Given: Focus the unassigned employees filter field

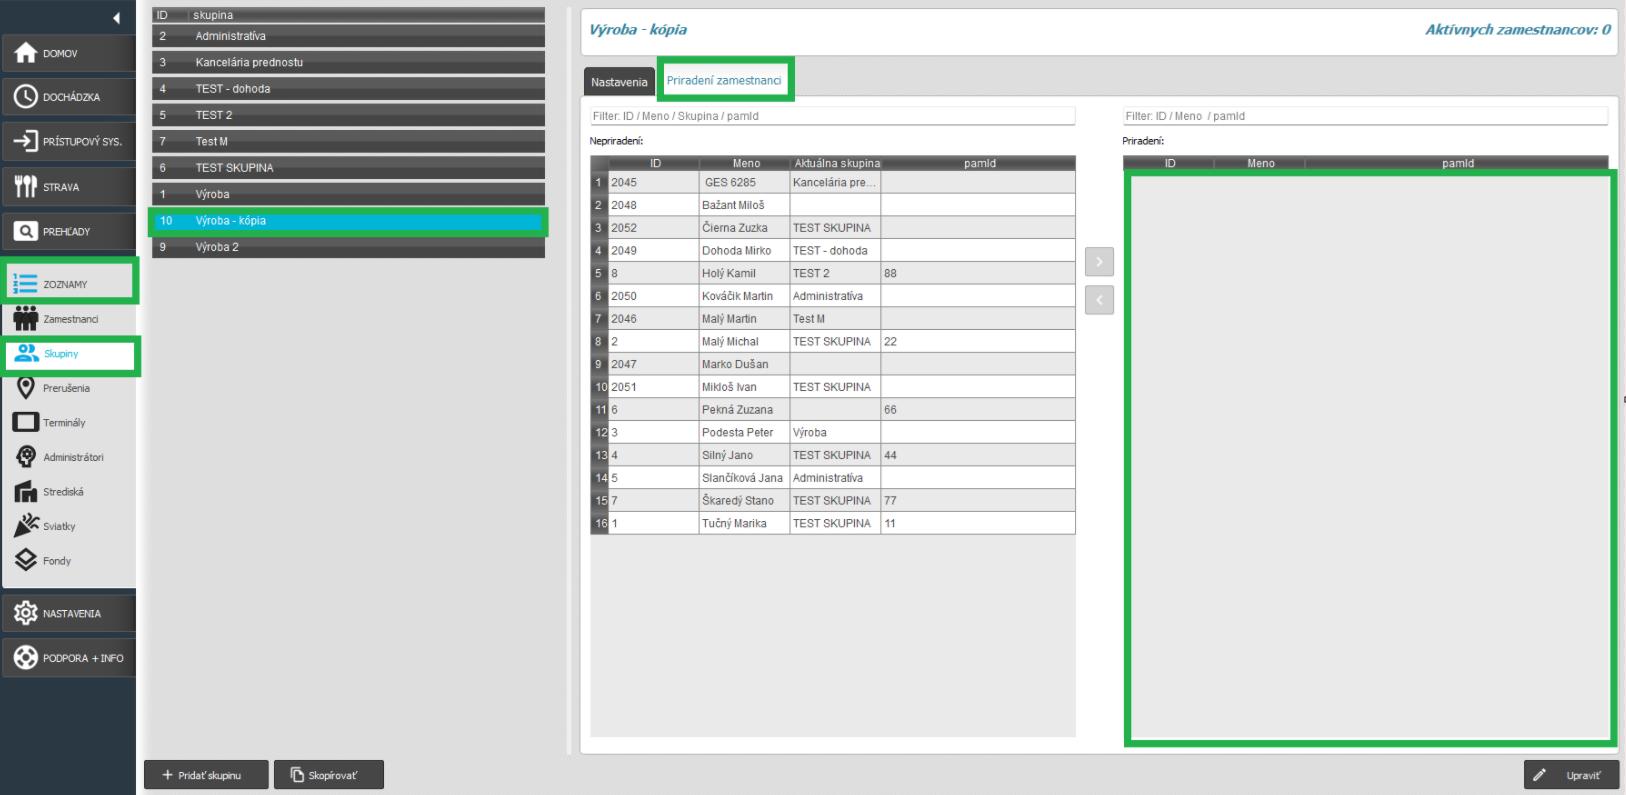Looking at the screenshot, I should (x=832, y=116).
